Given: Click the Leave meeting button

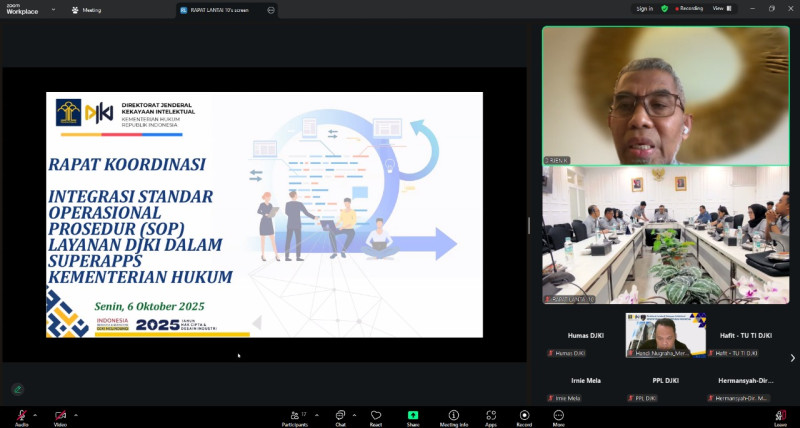Looking at the screenshot, I should click(x=779, y=416).
